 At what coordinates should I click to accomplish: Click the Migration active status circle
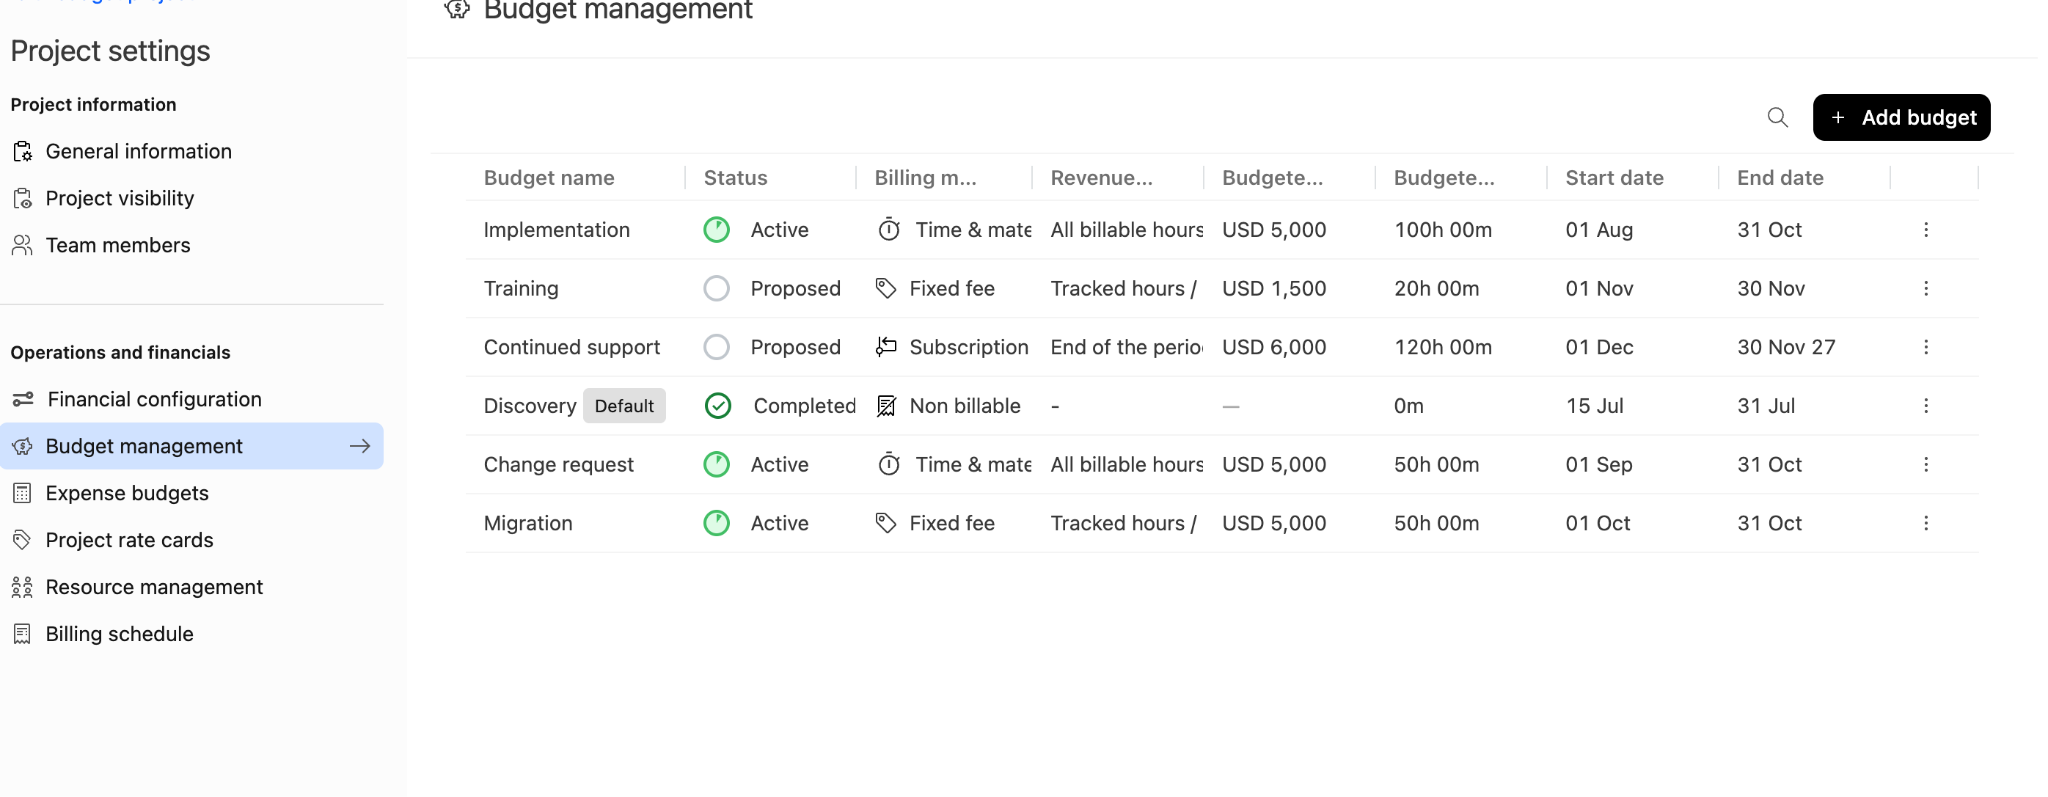click(x=717, y=523)
